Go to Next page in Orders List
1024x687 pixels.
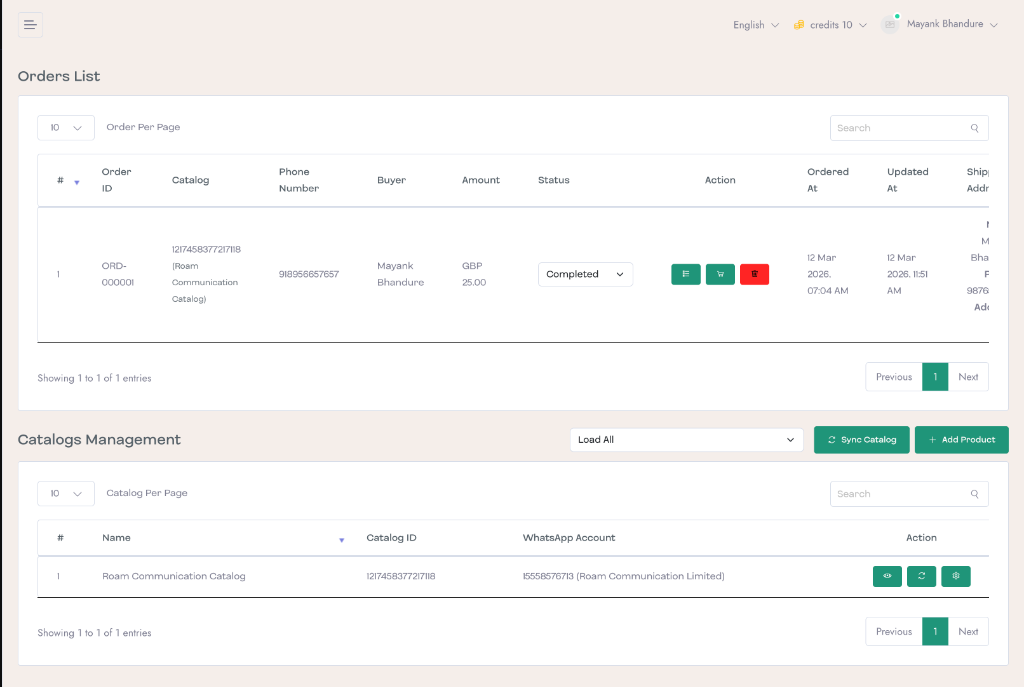968,377
